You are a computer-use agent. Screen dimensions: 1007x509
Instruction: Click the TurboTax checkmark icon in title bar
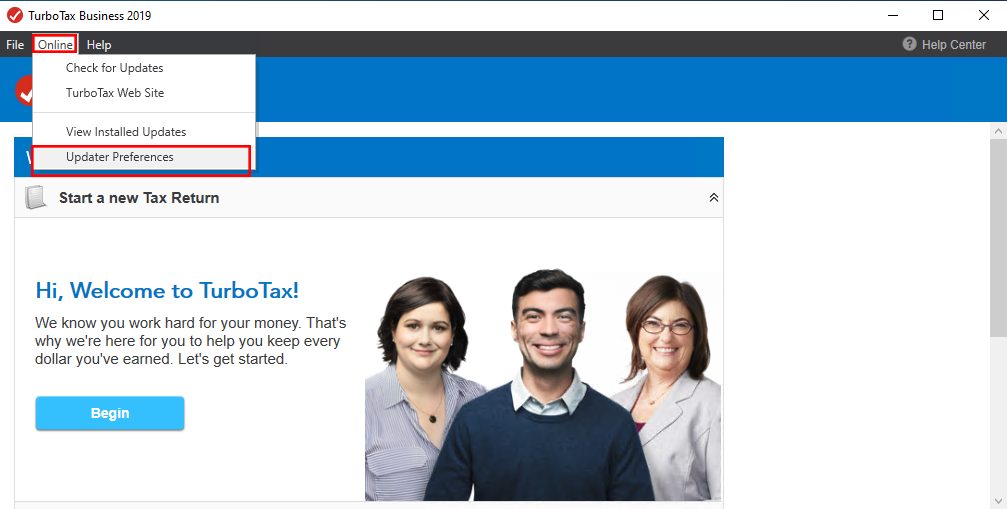15,15
